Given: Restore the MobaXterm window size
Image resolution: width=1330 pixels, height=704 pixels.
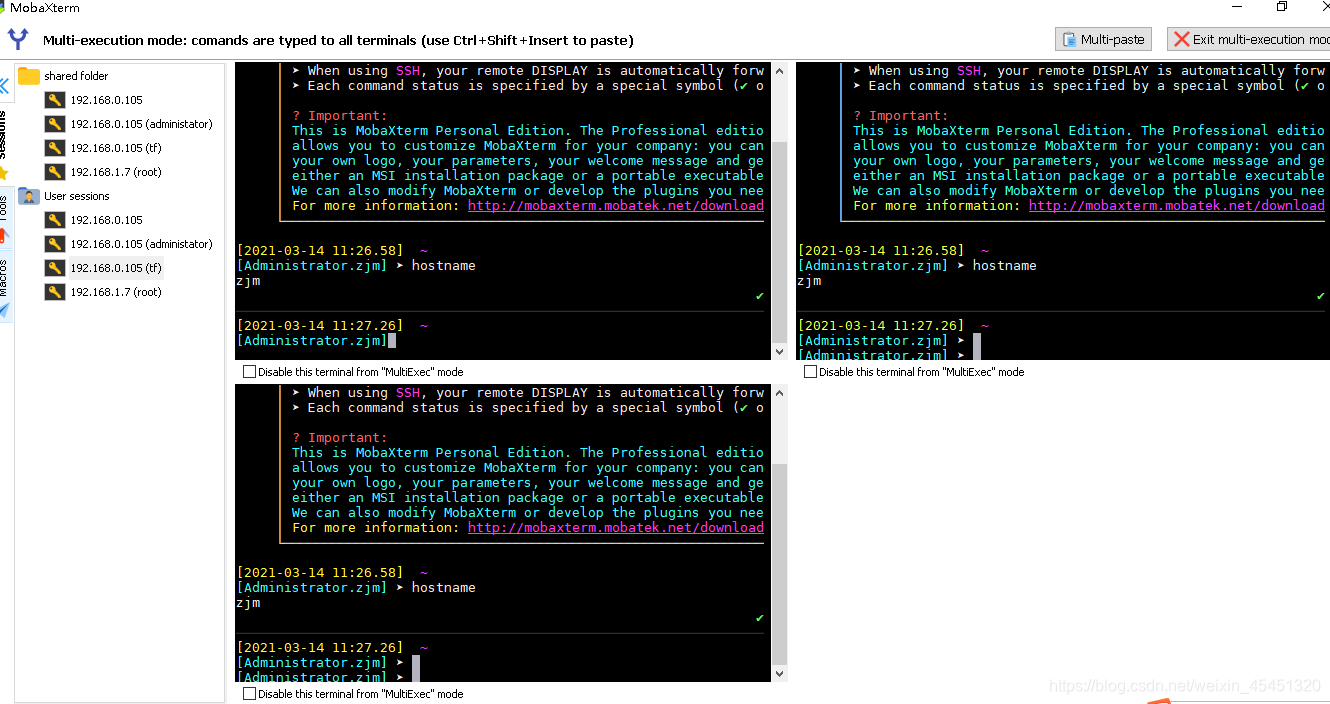Looking at the screenshot, I should (x=1282, y=7).
